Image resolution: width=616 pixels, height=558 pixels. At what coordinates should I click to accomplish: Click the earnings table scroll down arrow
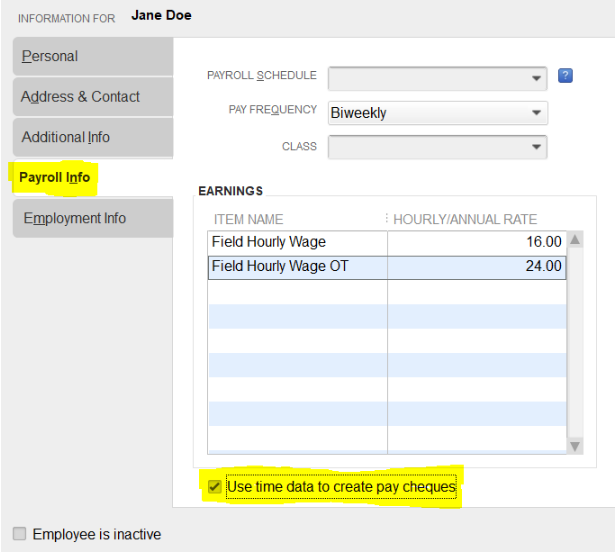click(575, 446)
